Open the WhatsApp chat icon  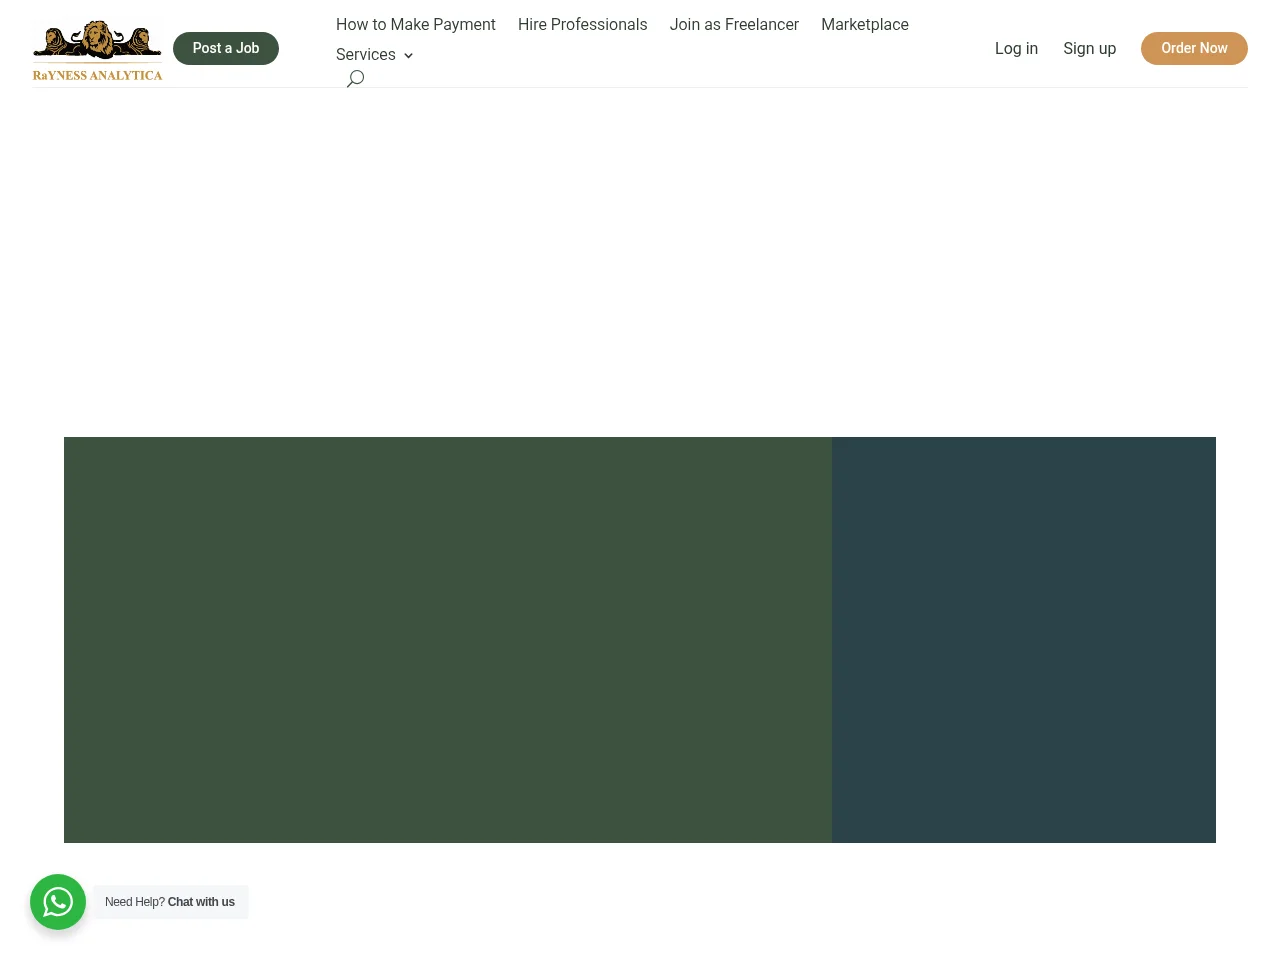pos(58,902)
